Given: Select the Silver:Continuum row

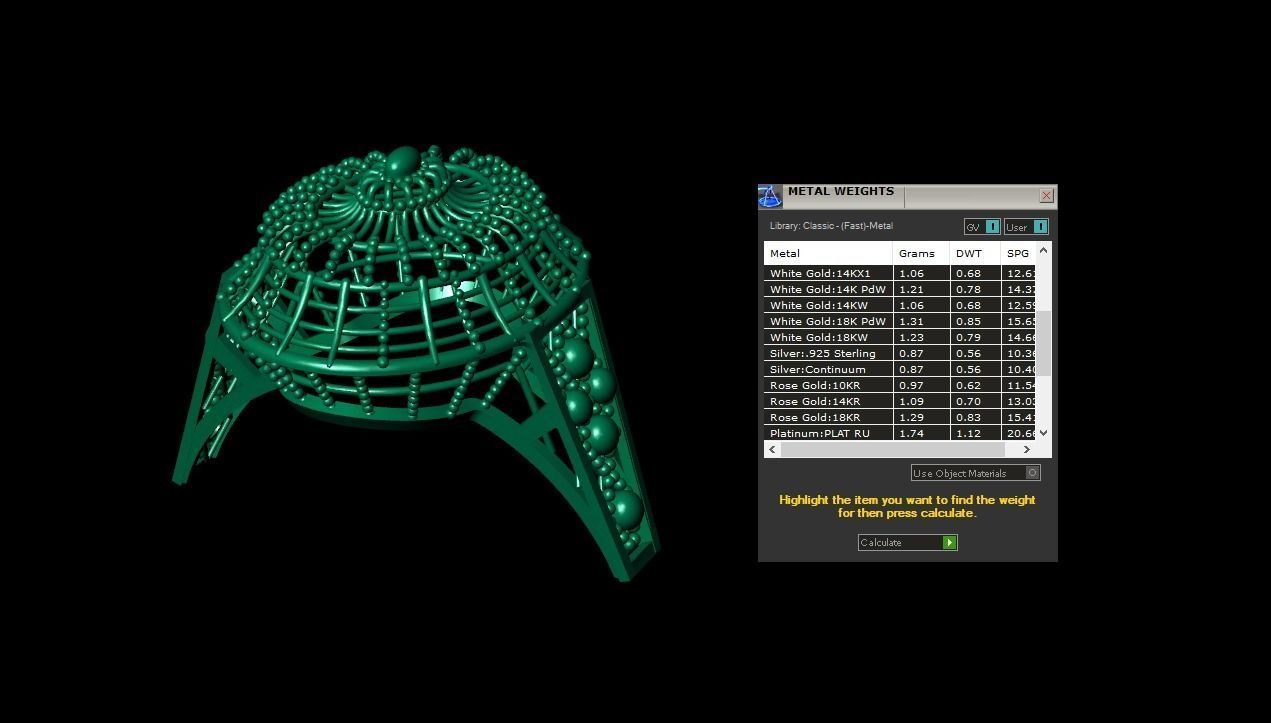Looking at the screenshot, I should pos(900,369).
